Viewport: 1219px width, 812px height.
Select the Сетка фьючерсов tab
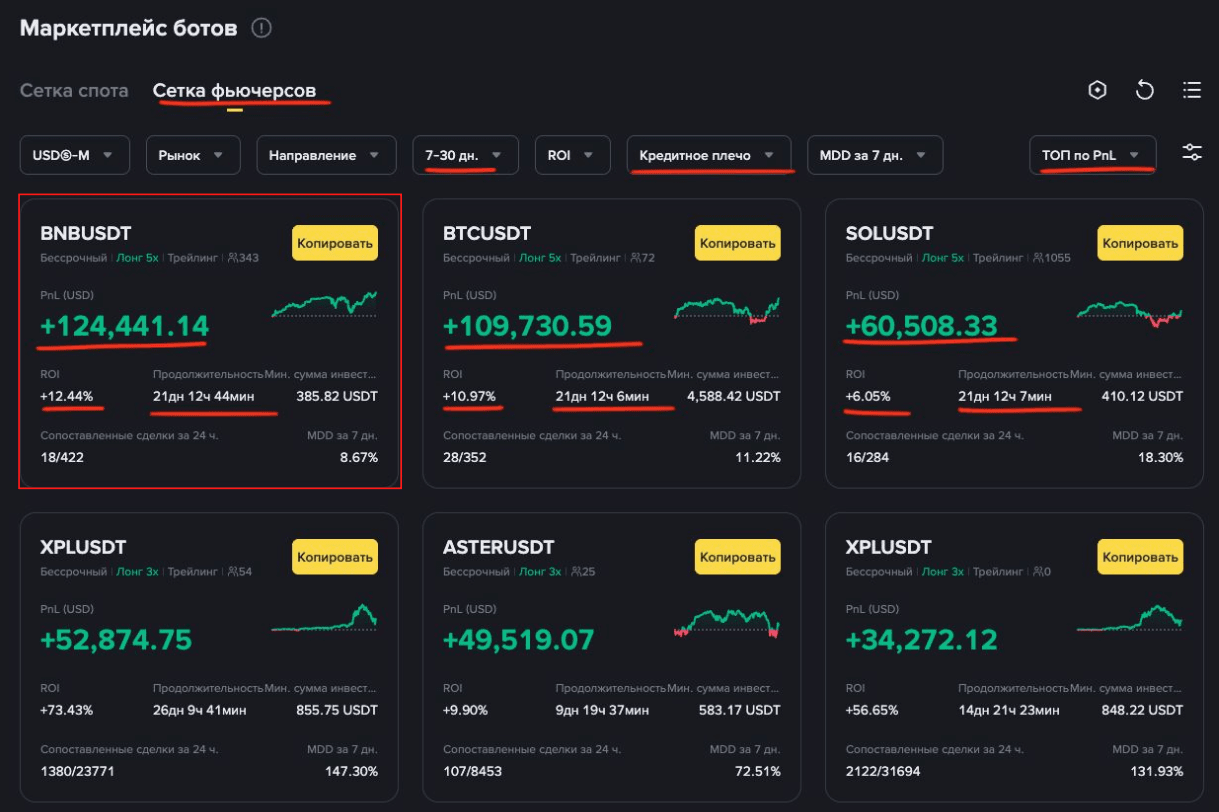click(x=234, y=91)
